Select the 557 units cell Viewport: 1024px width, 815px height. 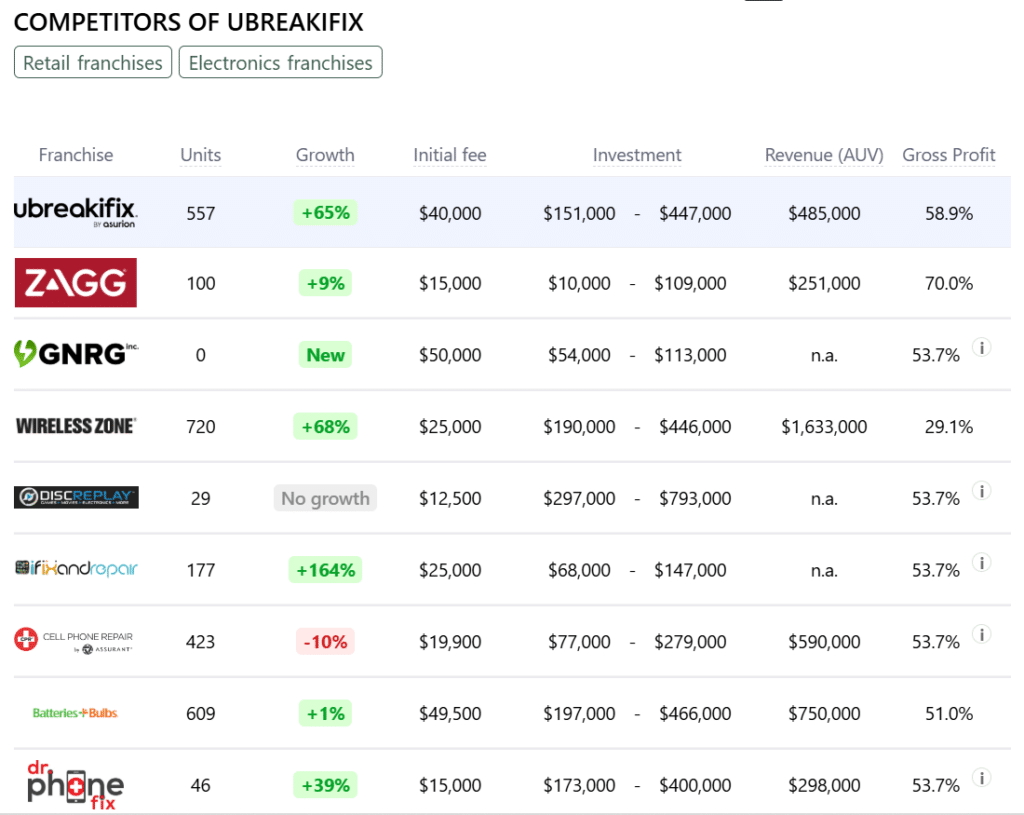click(200, 214)
